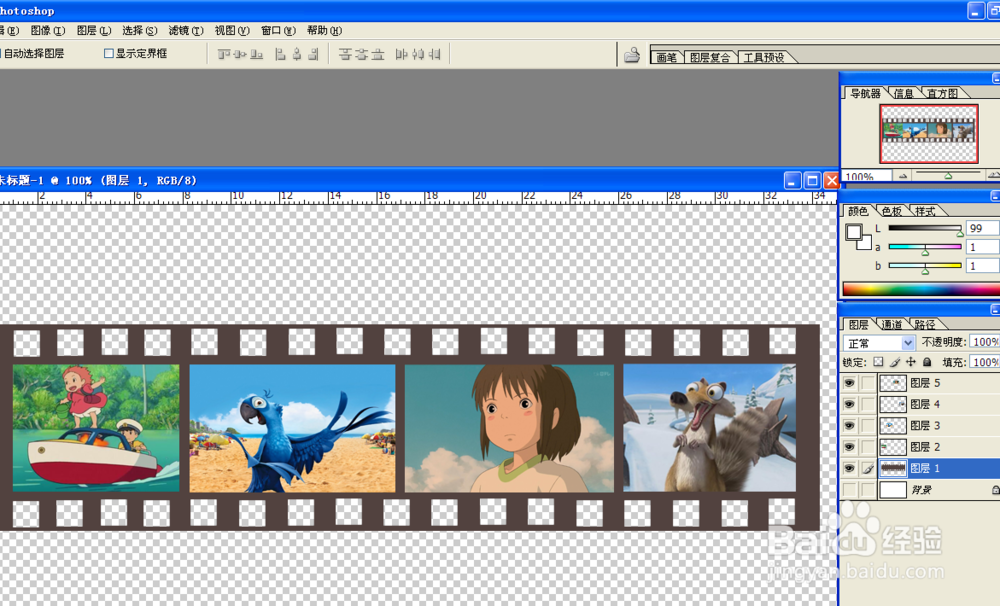Toggle the 显示定界框 checkbox
The height and width of the screenshot is (606, 1000).
108,54
